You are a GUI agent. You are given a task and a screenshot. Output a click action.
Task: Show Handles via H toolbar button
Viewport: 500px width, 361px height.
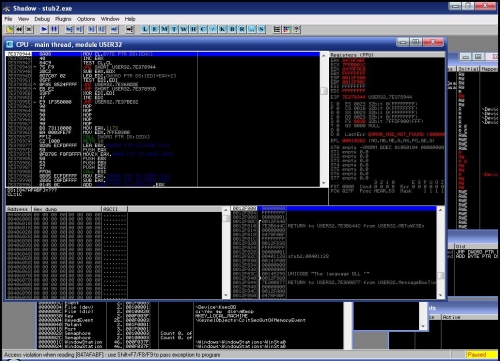[193, 29]
